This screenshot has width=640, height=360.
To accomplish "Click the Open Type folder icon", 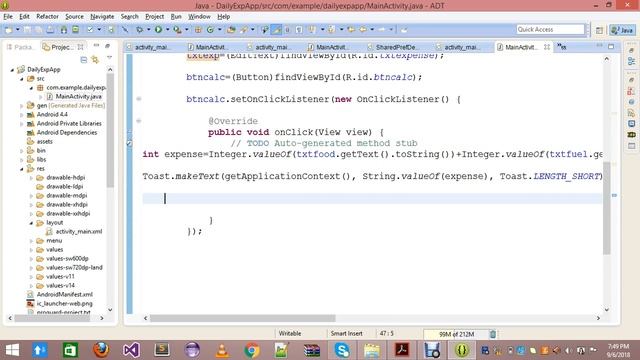I will pyautogui.click(x=231, y=29).
